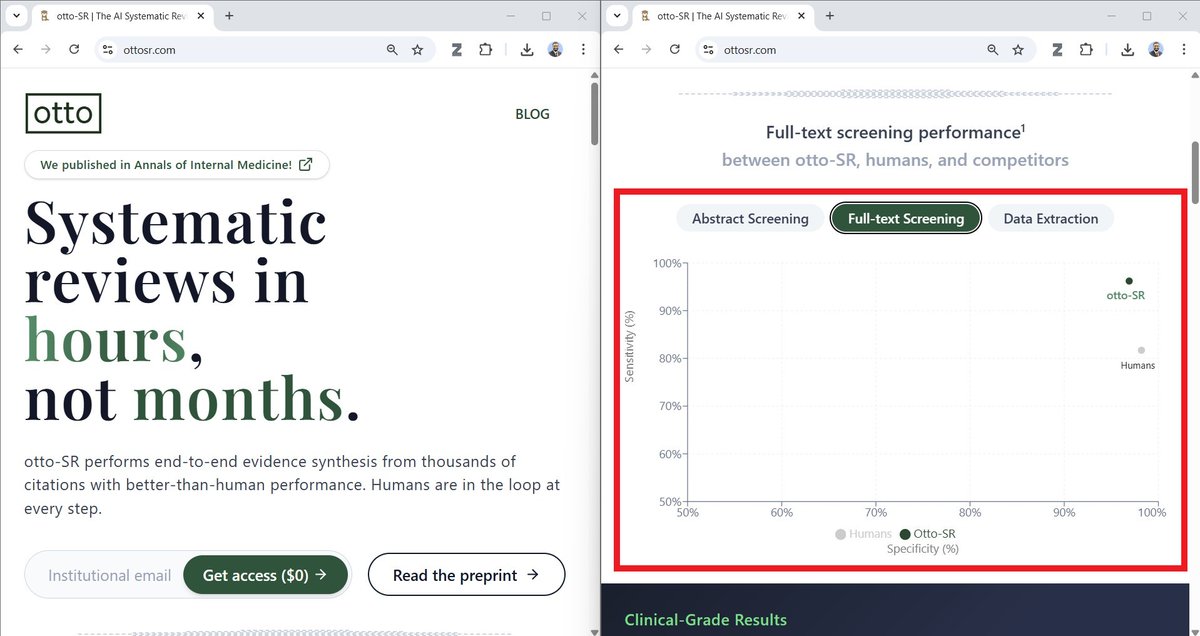Click the otto logo in the left window

[x=63, y=114]
